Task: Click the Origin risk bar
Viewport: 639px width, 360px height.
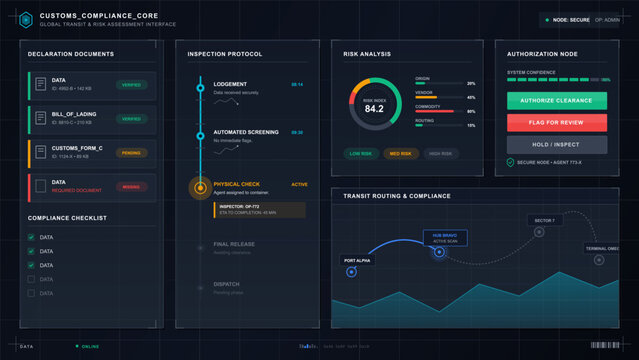Action: point(439,83)
